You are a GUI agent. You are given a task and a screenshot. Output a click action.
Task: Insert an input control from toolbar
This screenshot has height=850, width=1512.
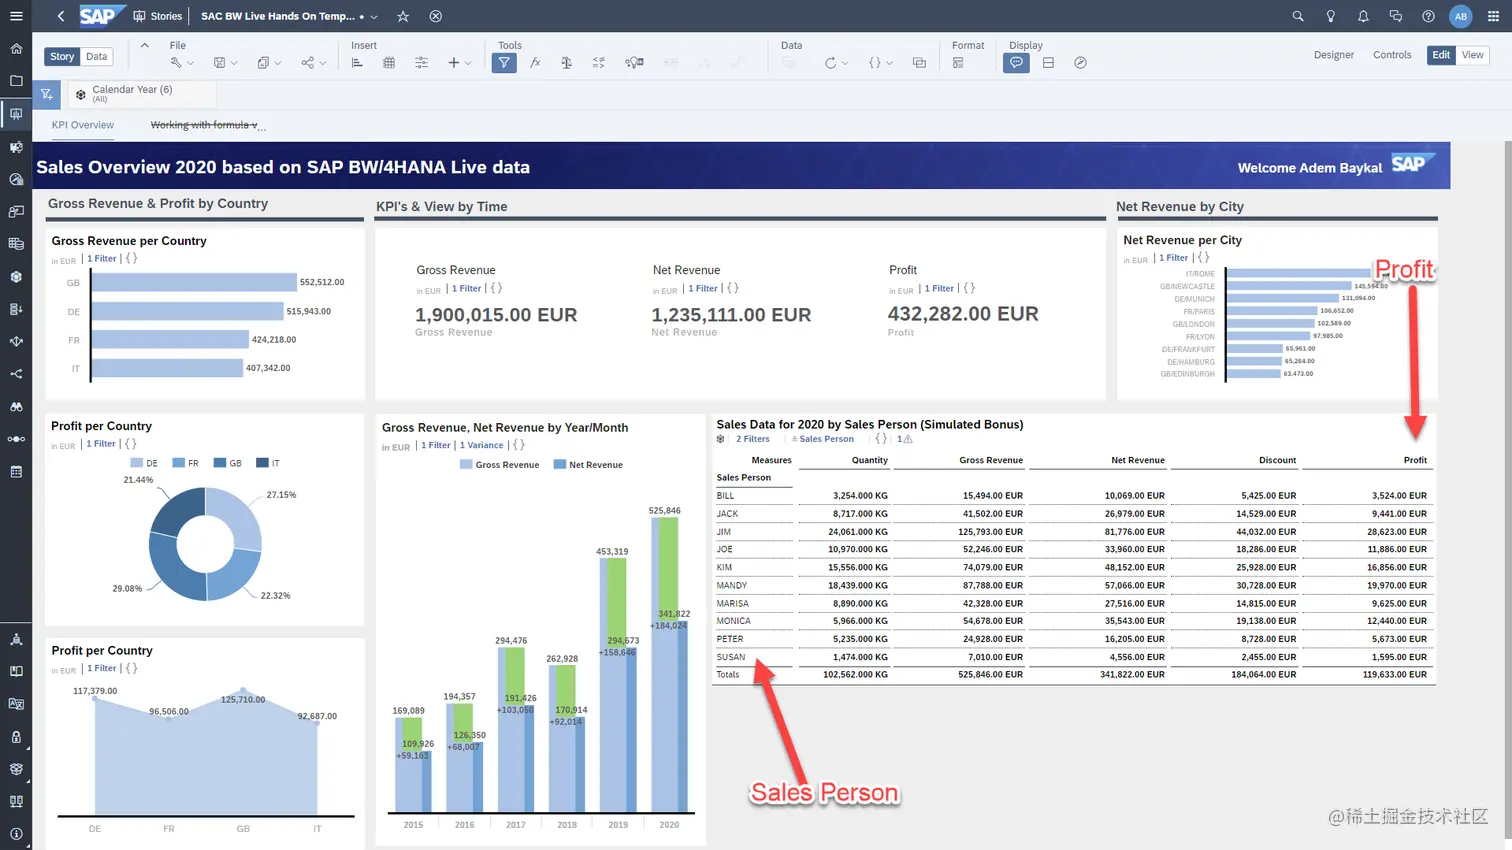point(421,62)
